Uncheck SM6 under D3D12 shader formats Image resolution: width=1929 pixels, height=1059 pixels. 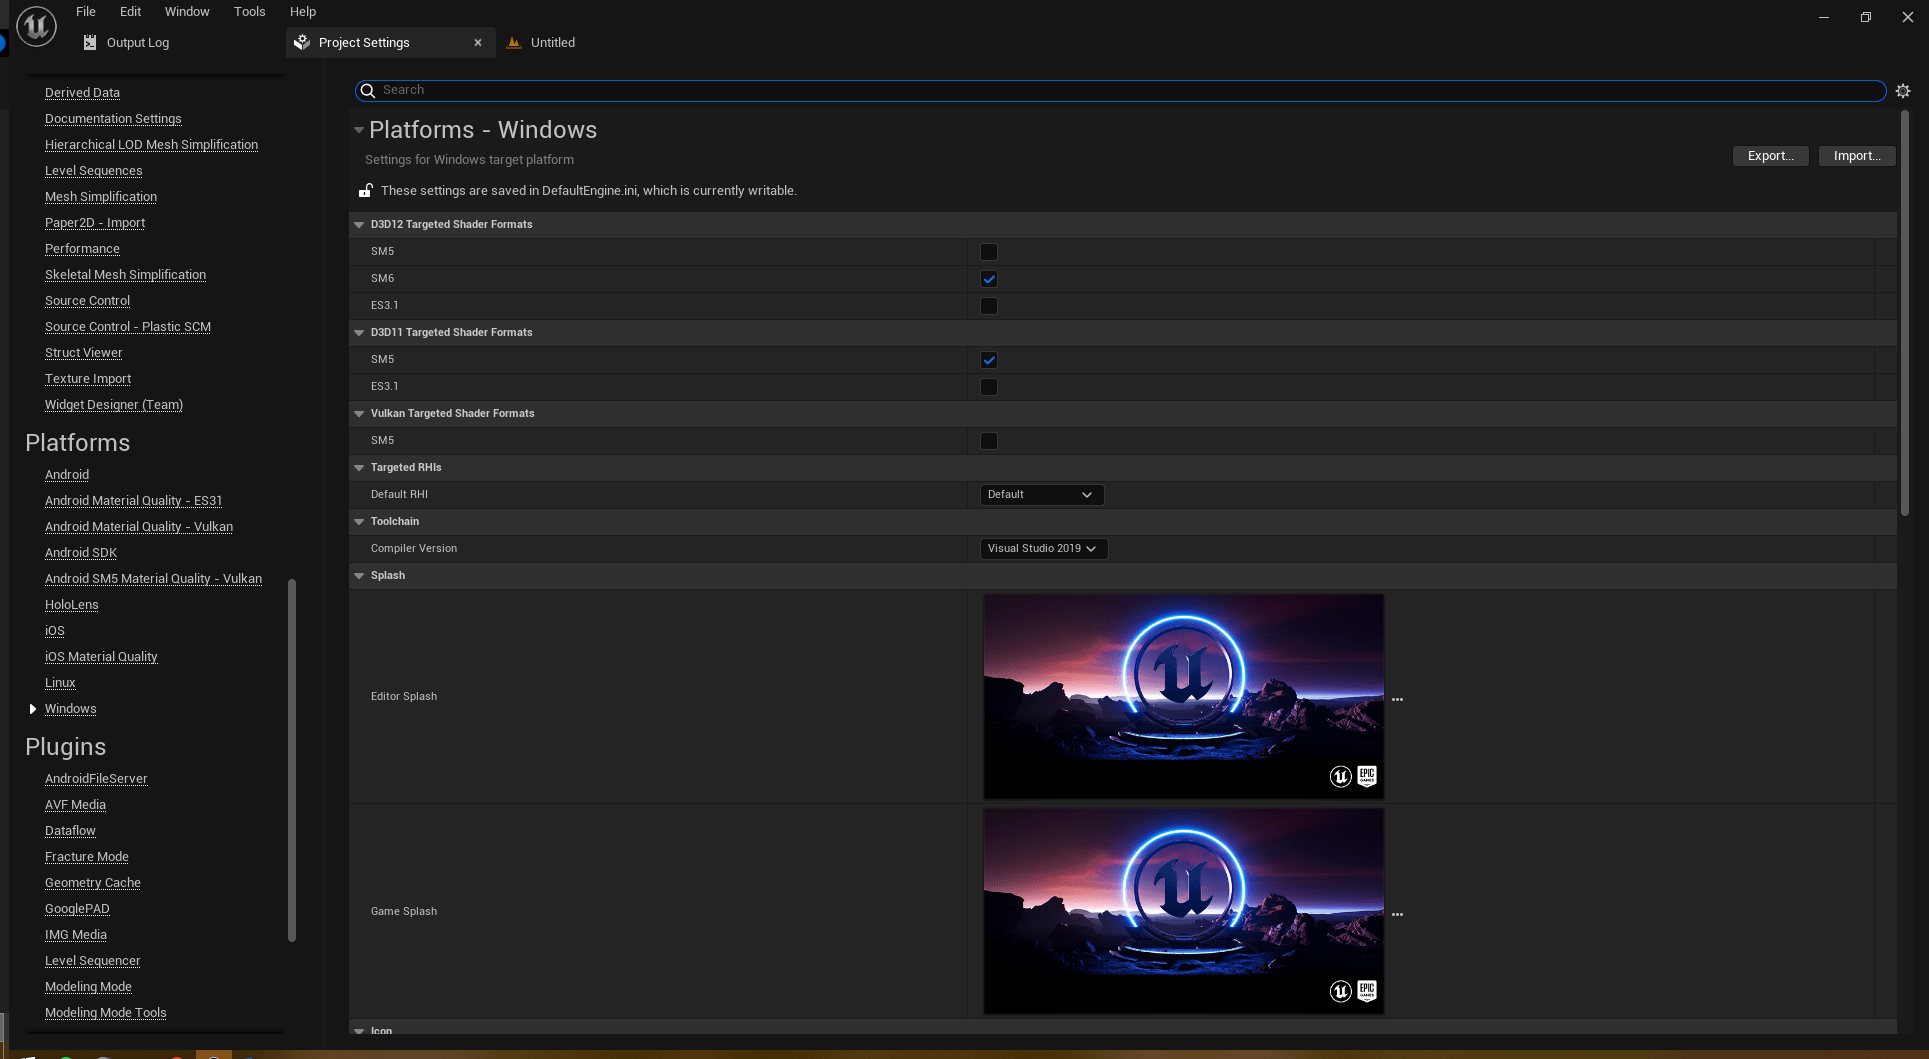[989, 279]
